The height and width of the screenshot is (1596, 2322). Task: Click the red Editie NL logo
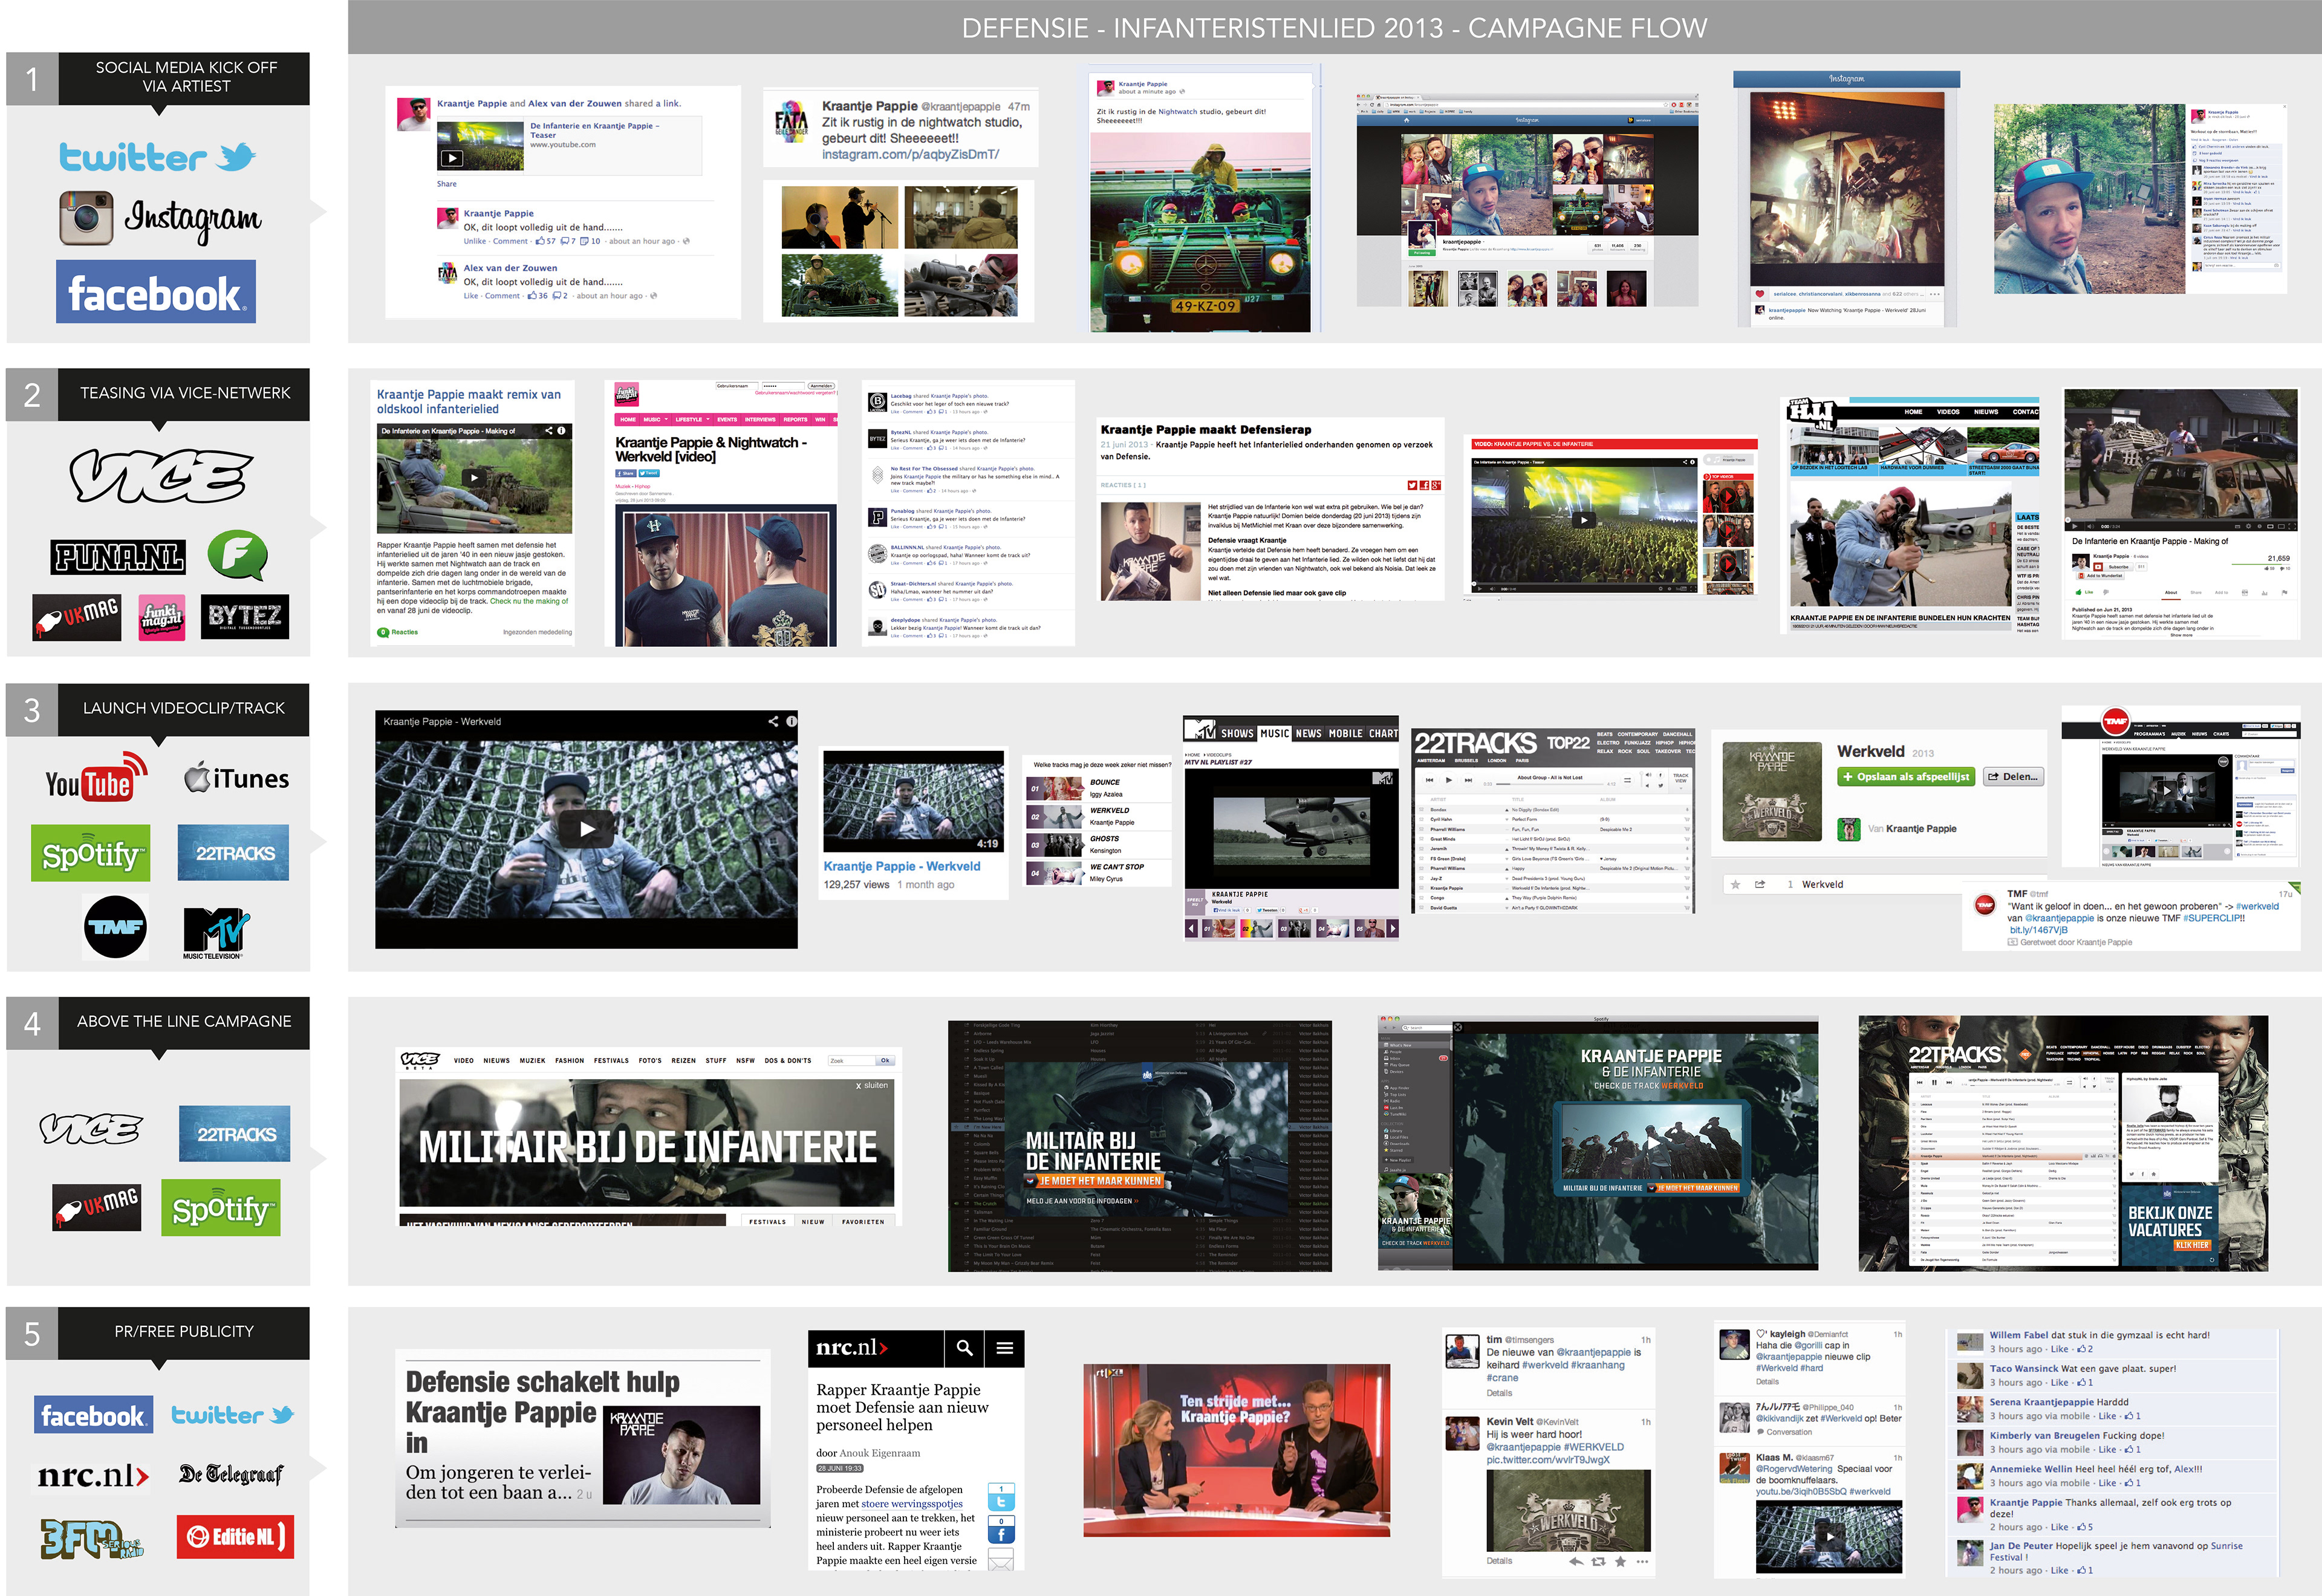(236, 1537)
